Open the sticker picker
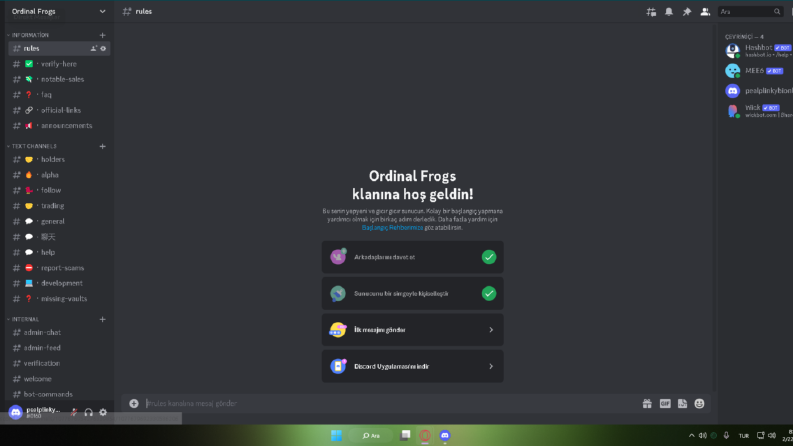Image resolution: width=793 pixels, height=446 pixels. click(x=682, y=404)
